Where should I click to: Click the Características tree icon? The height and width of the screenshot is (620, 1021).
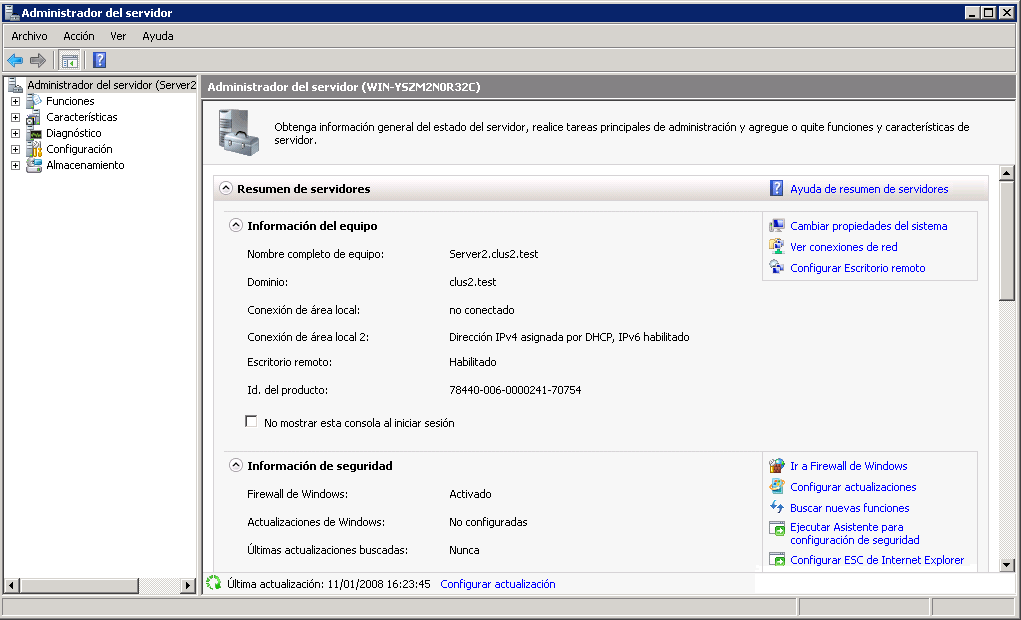click(34, 117)
